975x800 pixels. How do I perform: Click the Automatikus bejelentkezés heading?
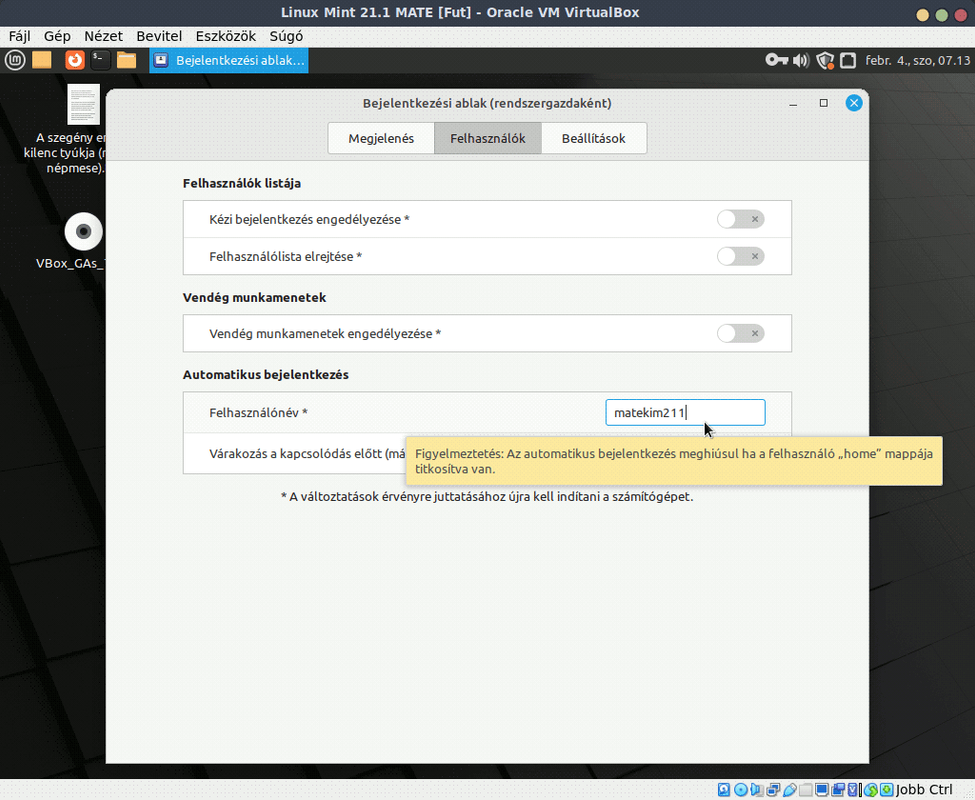pos(266,375)
